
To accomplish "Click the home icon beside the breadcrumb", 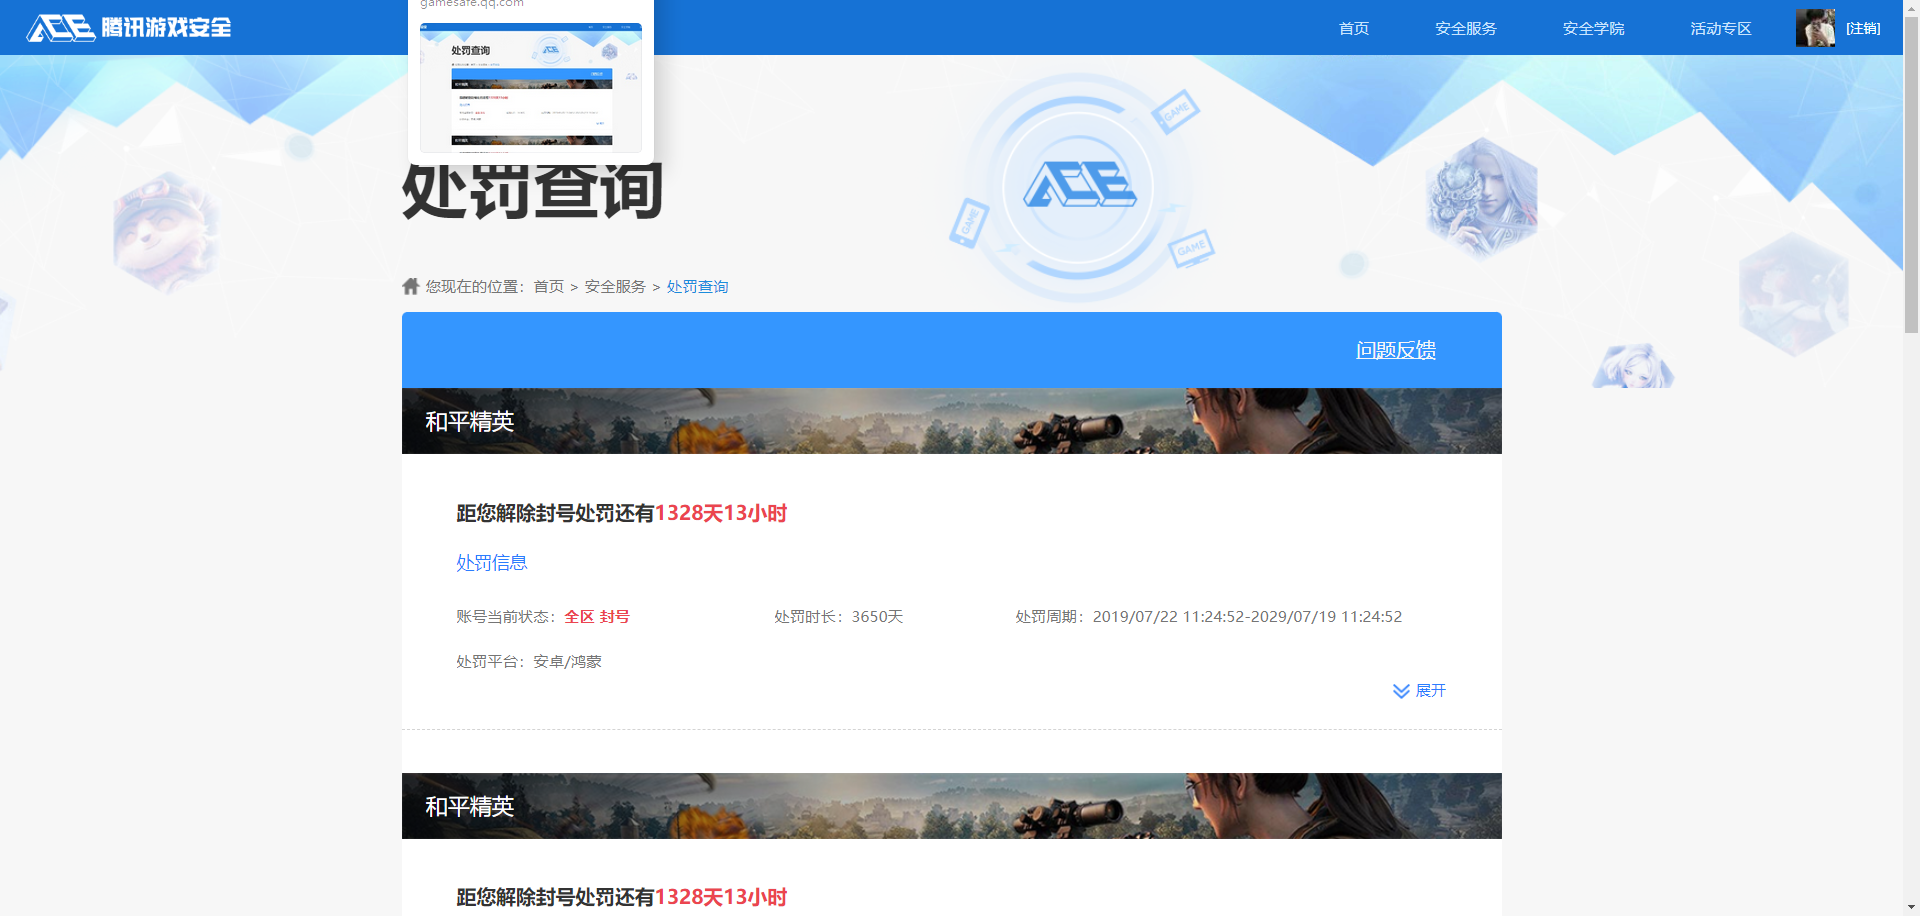I will click(410, 285).
